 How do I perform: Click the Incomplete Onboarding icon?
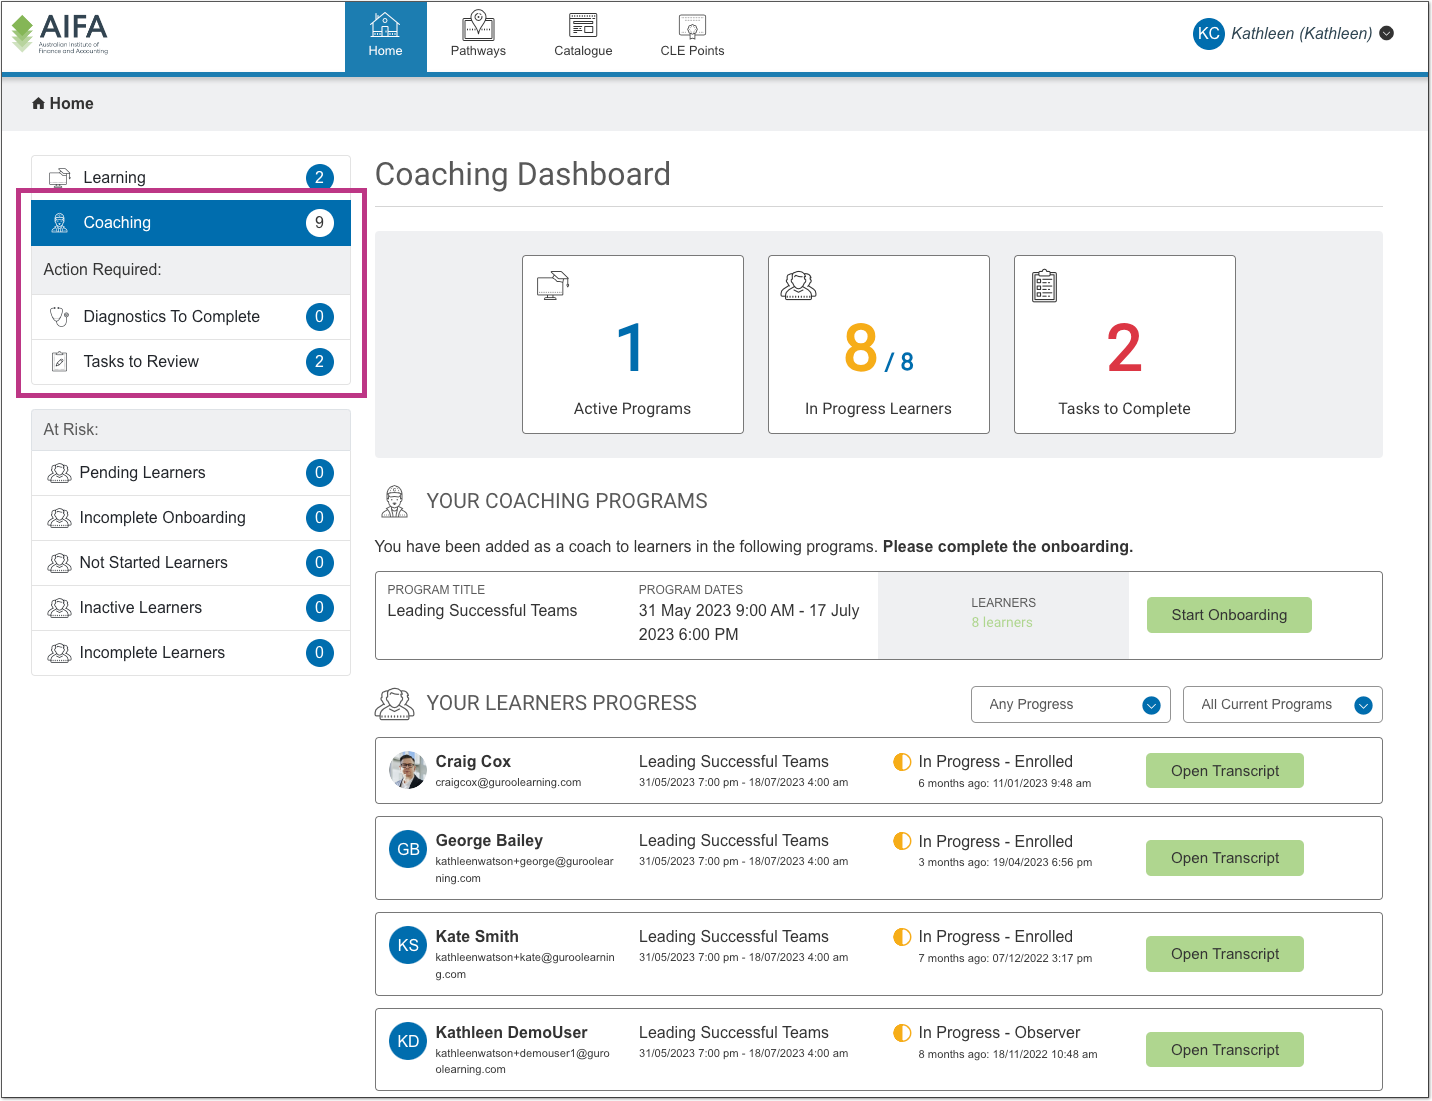59,517
